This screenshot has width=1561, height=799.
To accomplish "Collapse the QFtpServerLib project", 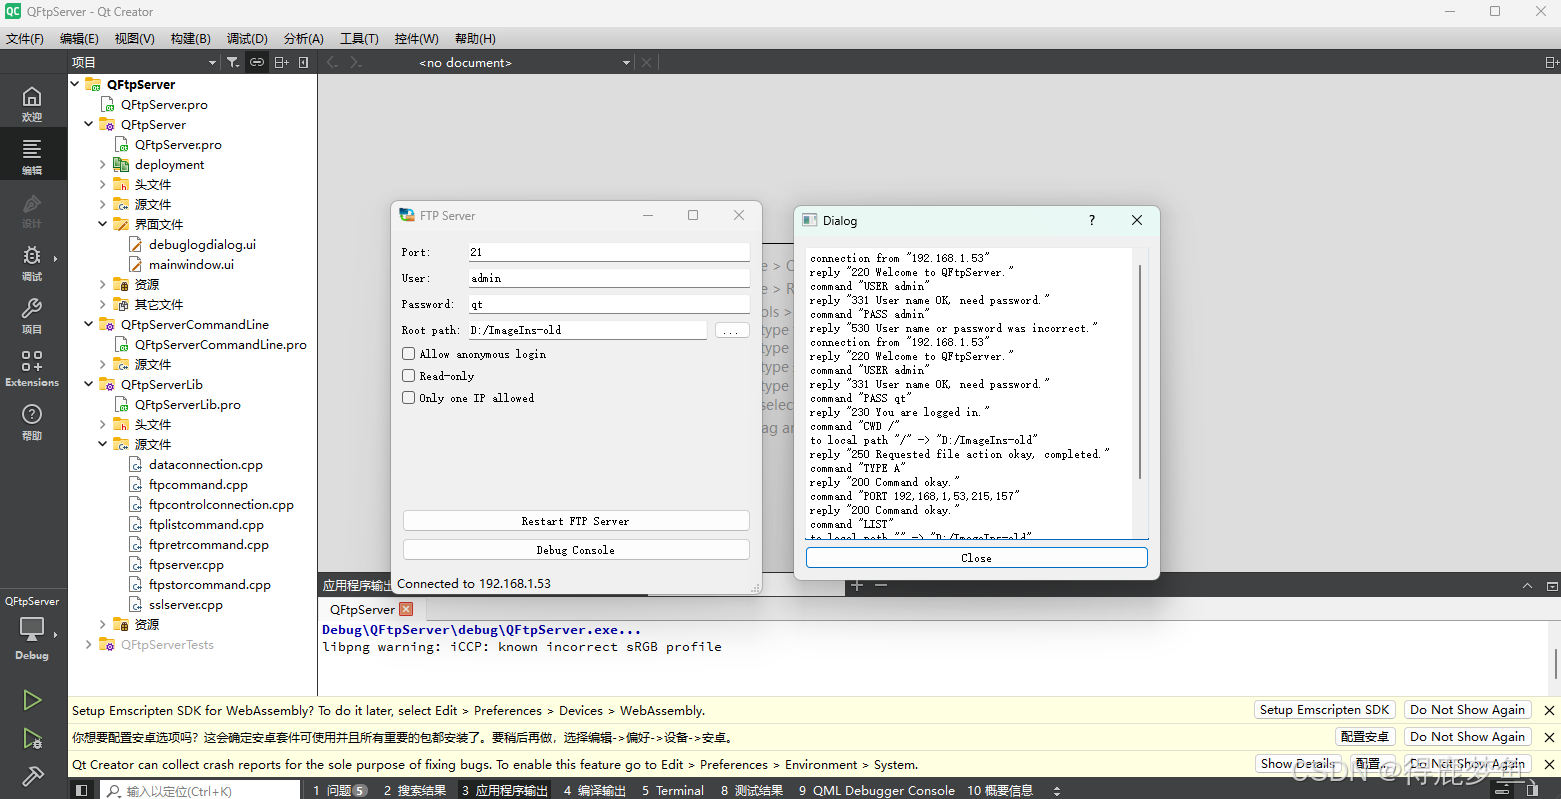I will [x=89, y=384].
